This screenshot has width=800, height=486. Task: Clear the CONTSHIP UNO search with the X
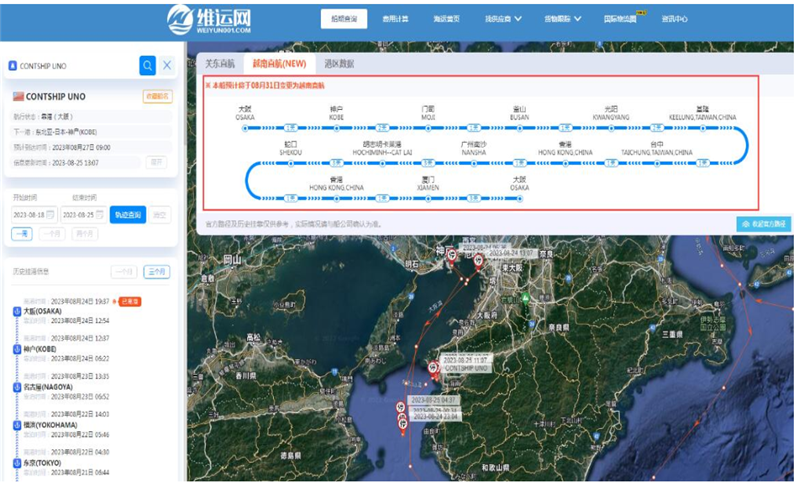click(x=167, y=65)
